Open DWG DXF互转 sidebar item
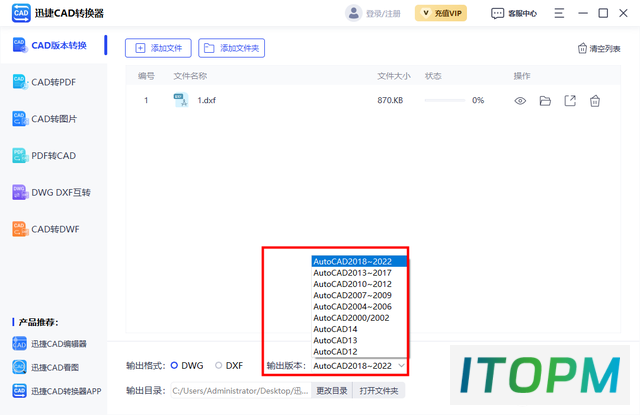The image size is (640, 415). click(x=54, y=192)
